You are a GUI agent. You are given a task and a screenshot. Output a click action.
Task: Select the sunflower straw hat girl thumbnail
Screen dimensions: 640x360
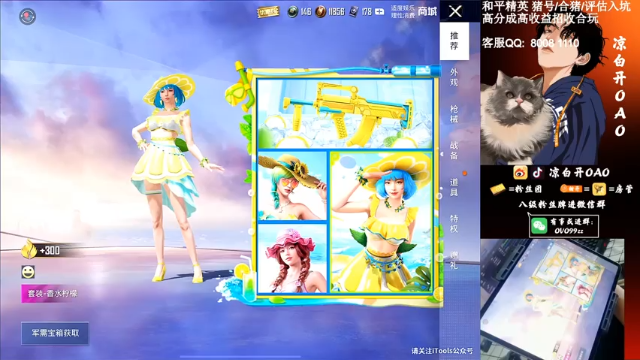pos(292,186)
